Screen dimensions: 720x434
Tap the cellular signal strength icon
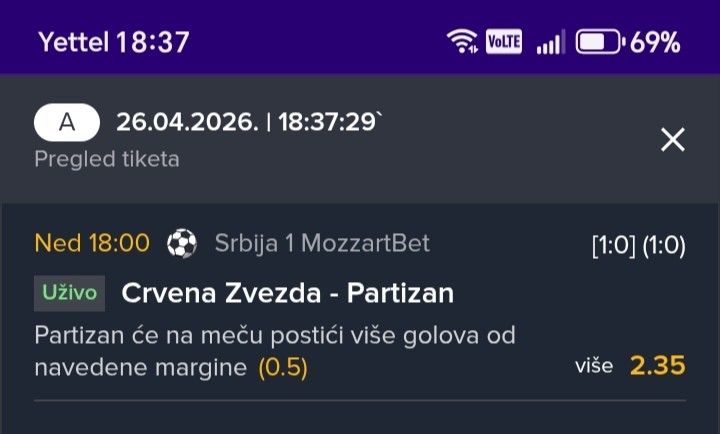[x=550, y=42]
